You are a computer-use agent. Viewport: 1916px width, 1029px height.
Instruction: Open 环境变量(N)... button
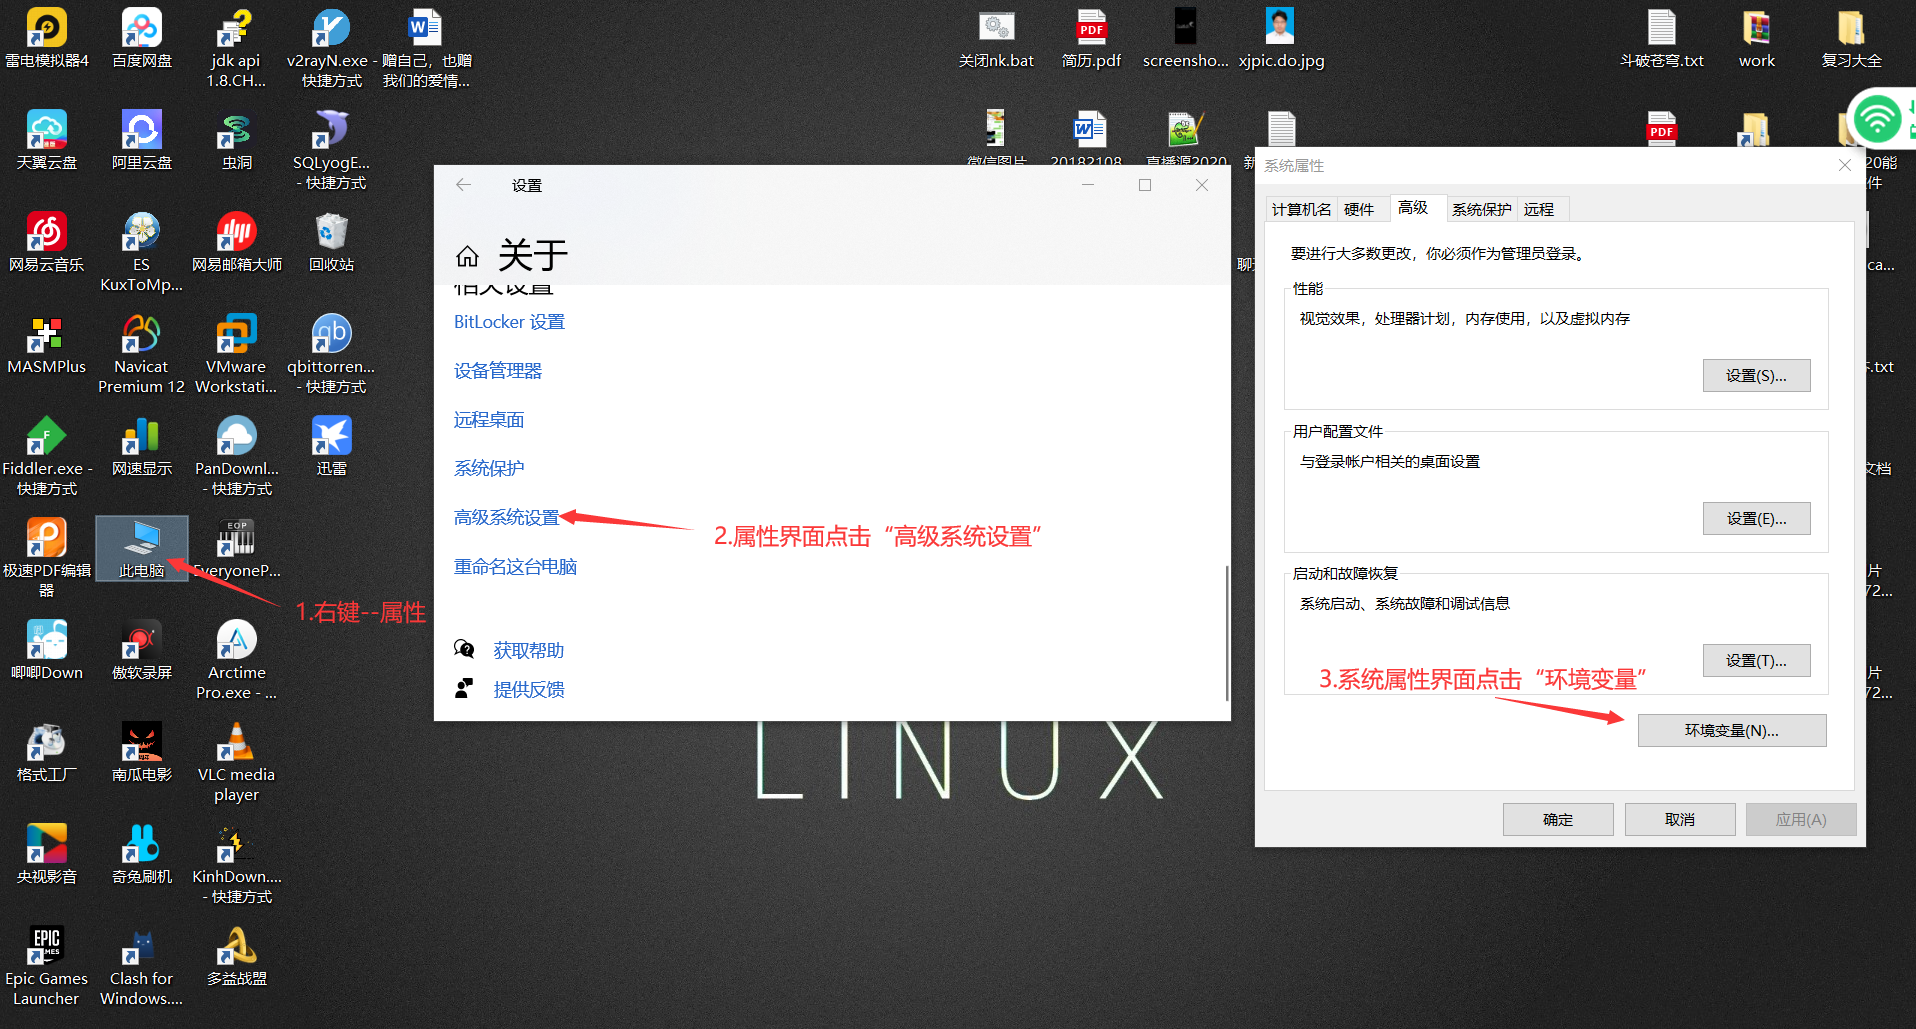coord(1731,730)
